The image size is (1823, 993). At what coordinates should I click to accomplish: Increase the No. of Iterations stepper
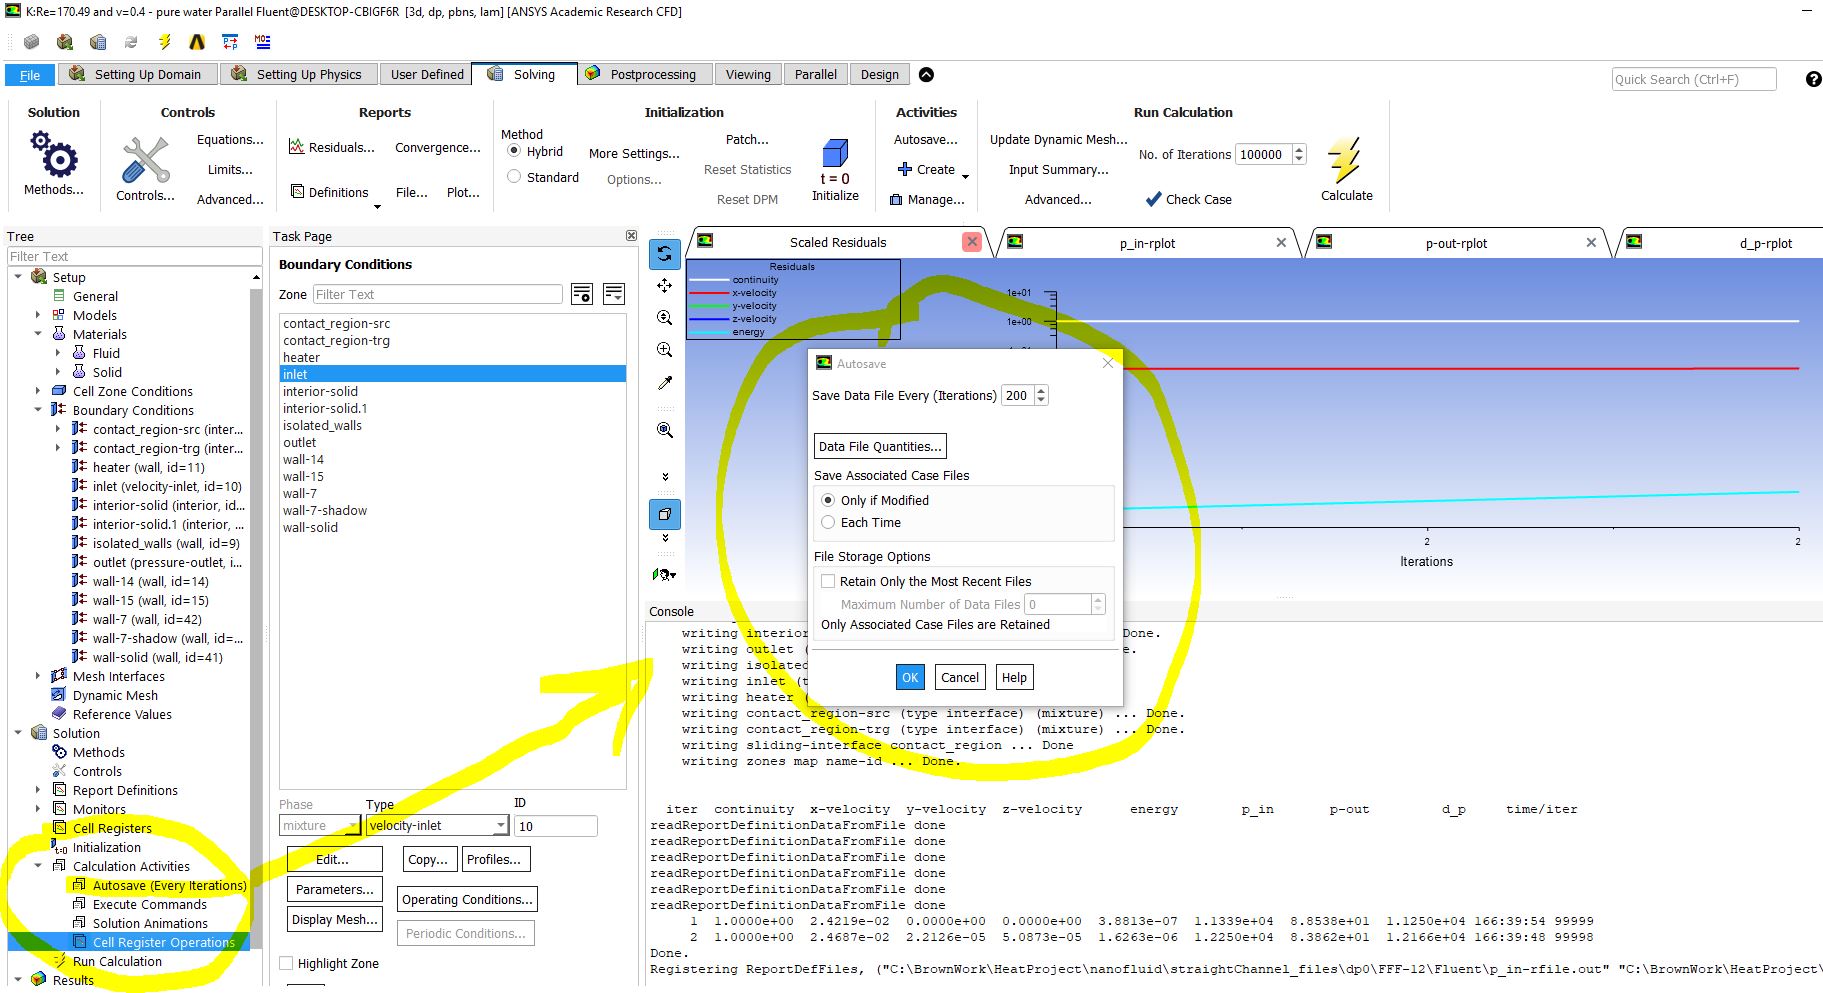[x=1299, y=149]
